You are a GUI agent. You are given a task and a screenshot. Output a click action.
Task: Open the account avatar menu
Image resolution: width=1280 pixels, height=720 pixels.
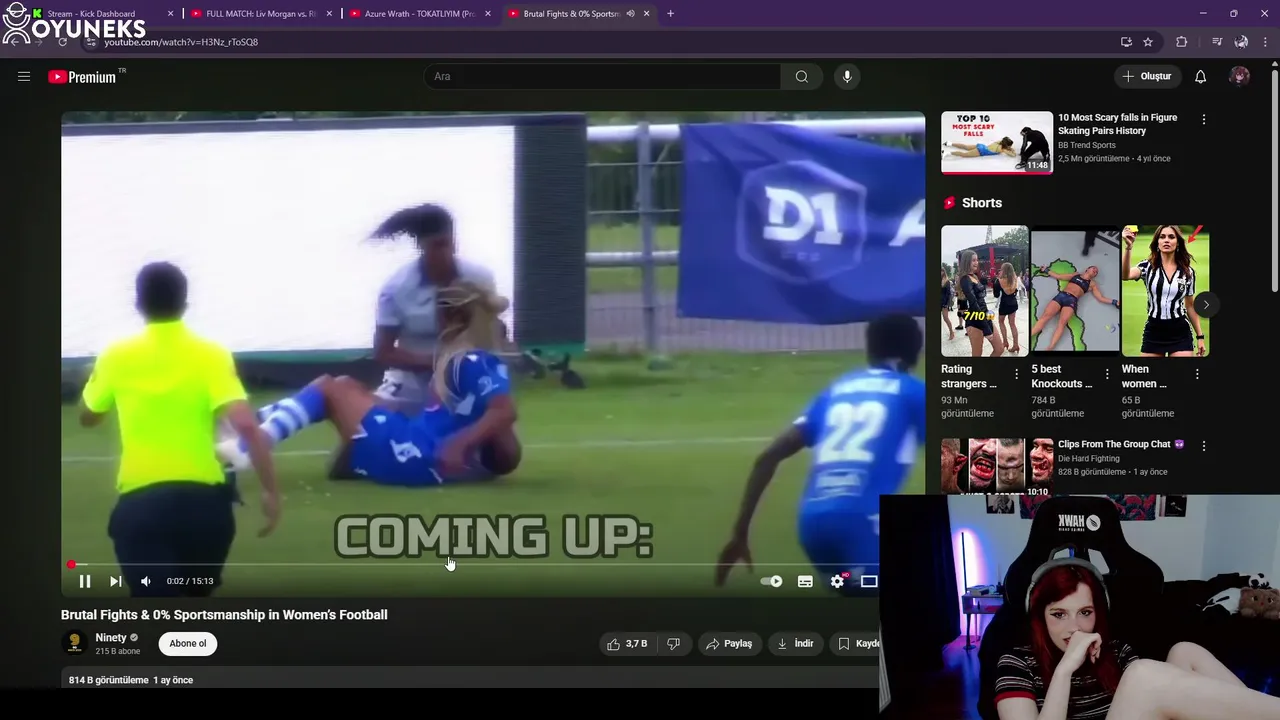point(1239,76)
